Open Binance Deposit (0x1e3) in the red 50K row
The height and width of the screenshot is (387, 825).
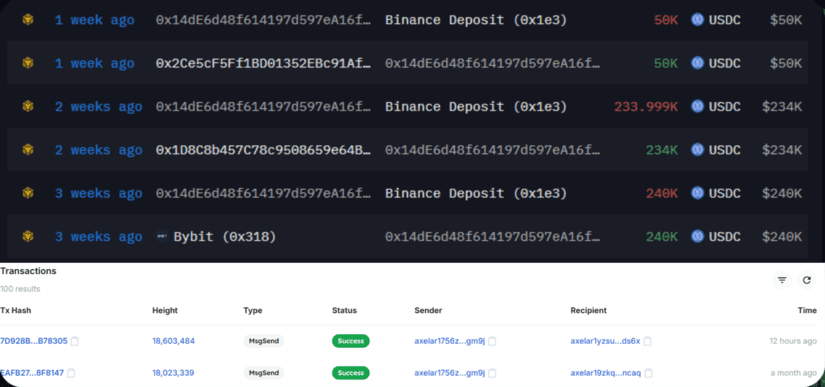click(476, 21)
